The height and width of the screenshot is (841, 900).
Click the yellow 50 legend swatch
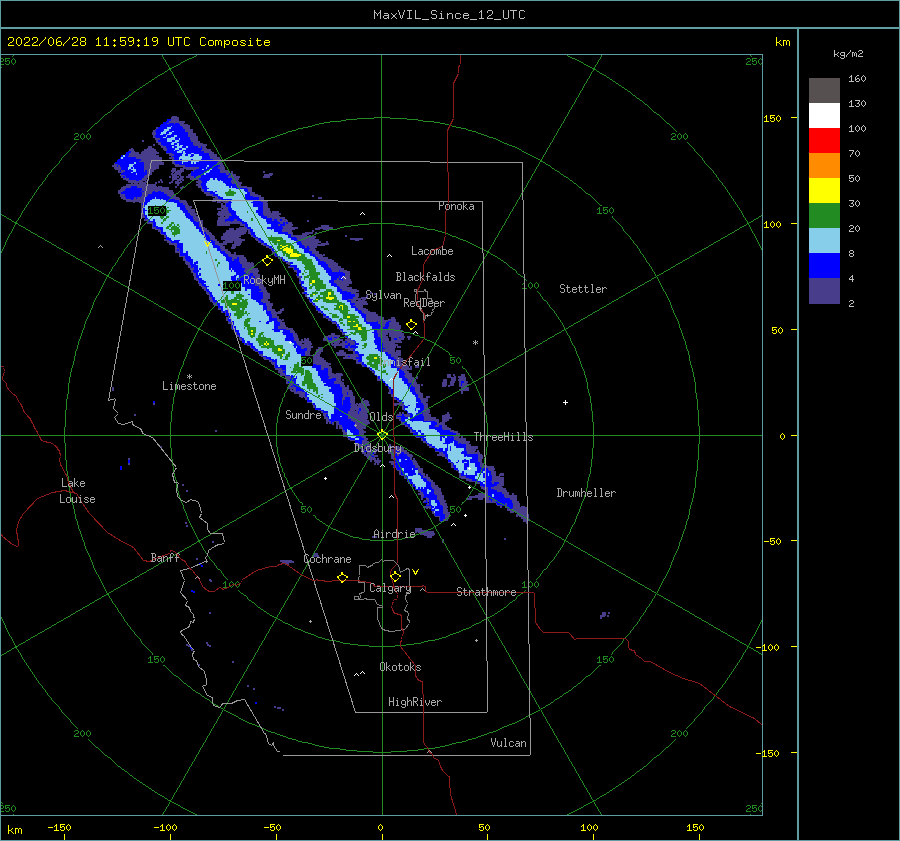tap(824, 191)
